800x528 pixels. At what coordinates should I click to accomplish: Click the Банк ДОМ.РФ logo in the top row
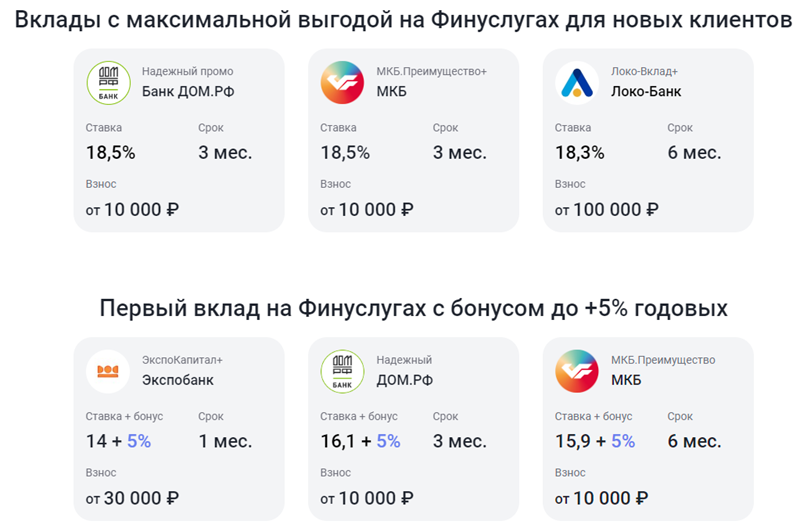[x=108, y=83]
